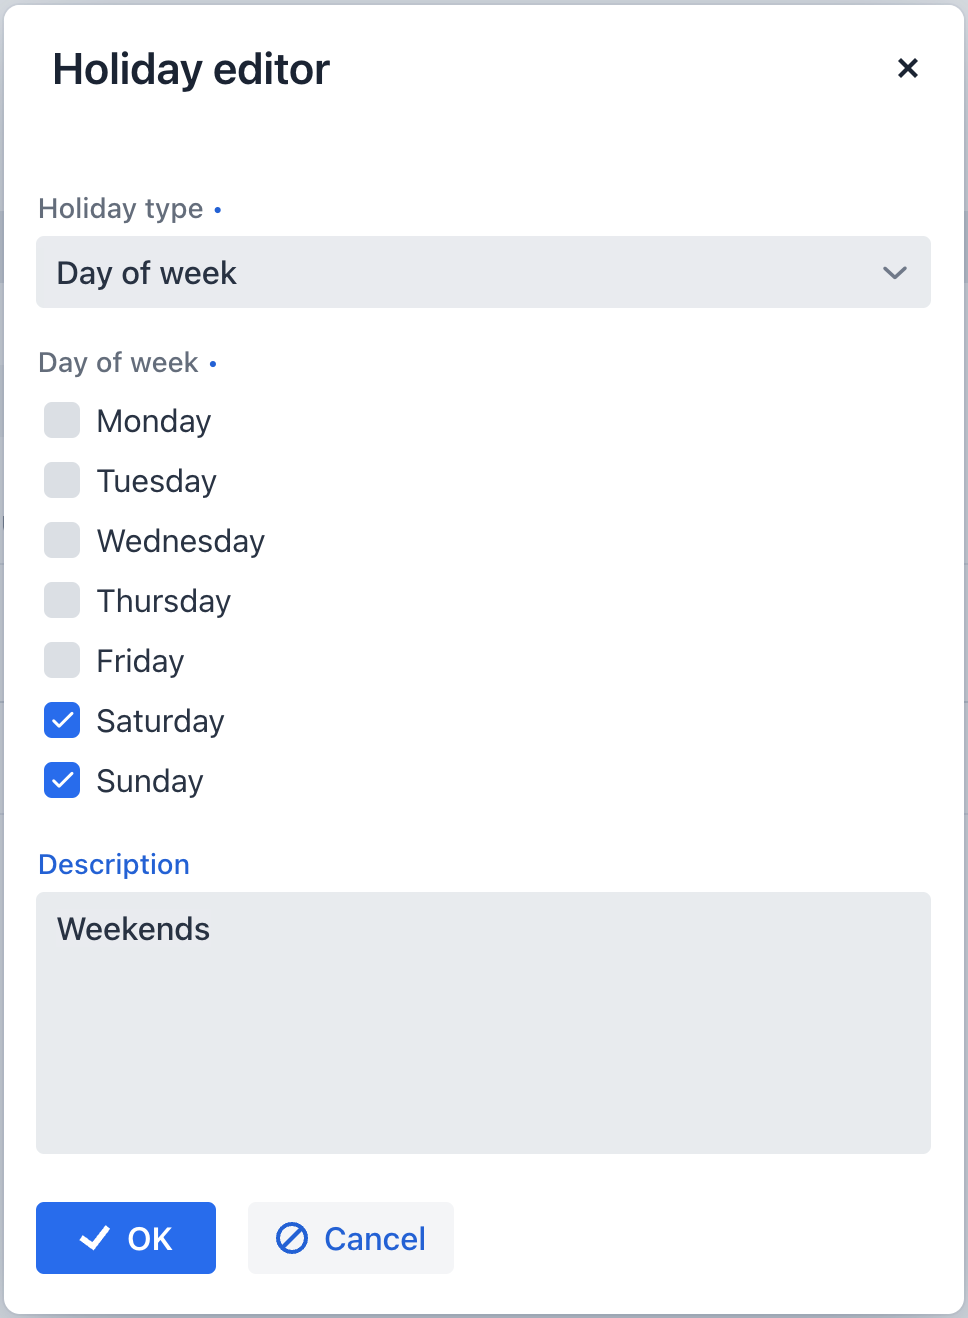Click the checkmark icon on the OK button

95,1238
